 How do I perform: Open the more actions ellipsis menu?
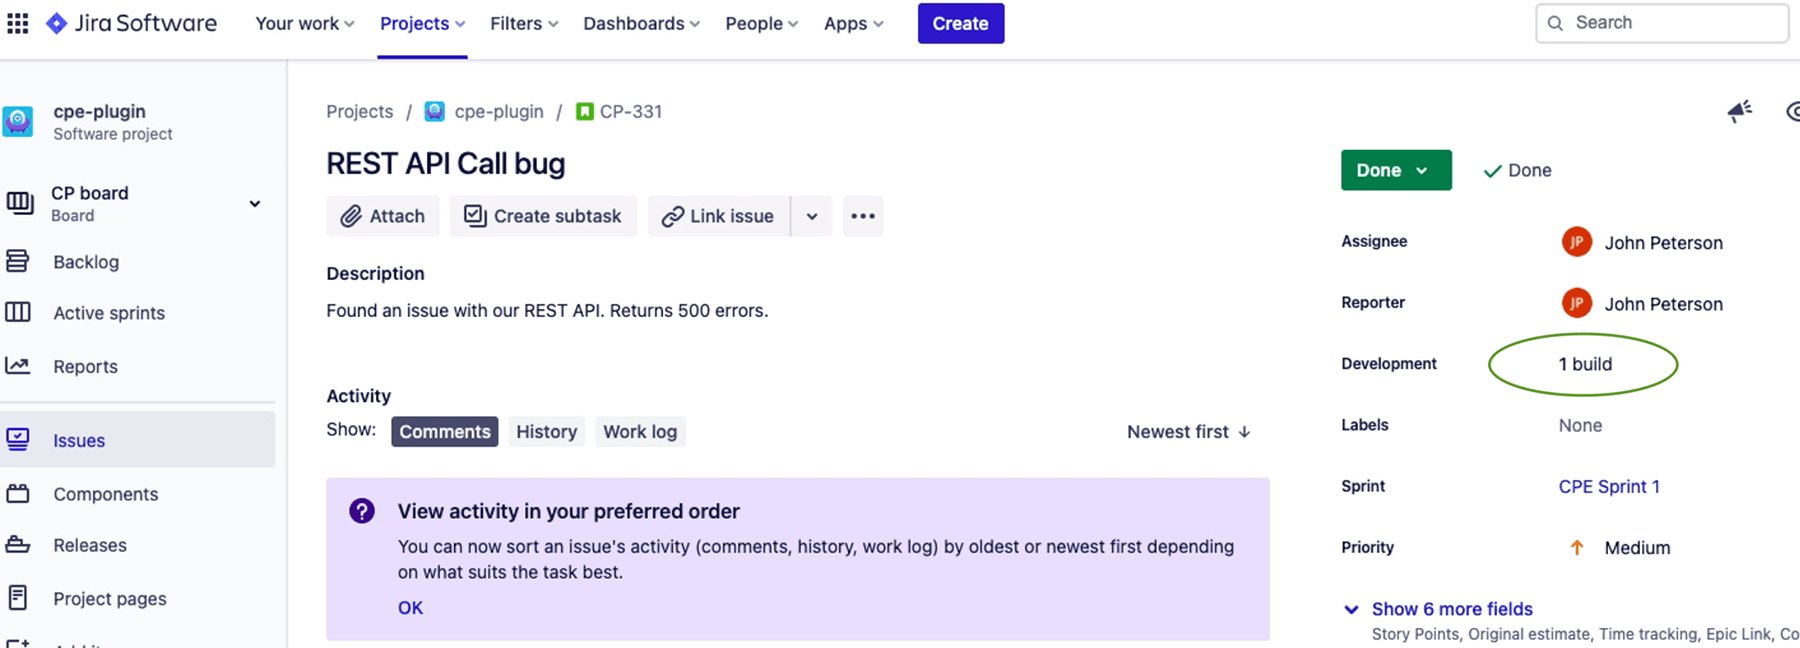point(862,216)
